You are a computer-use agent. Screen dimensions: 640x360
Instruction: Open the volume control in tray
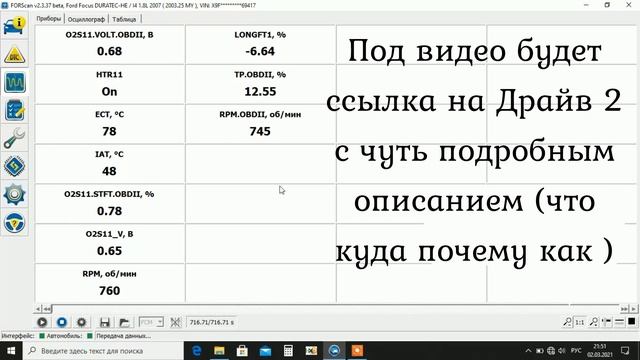click(x=562, y=351)
